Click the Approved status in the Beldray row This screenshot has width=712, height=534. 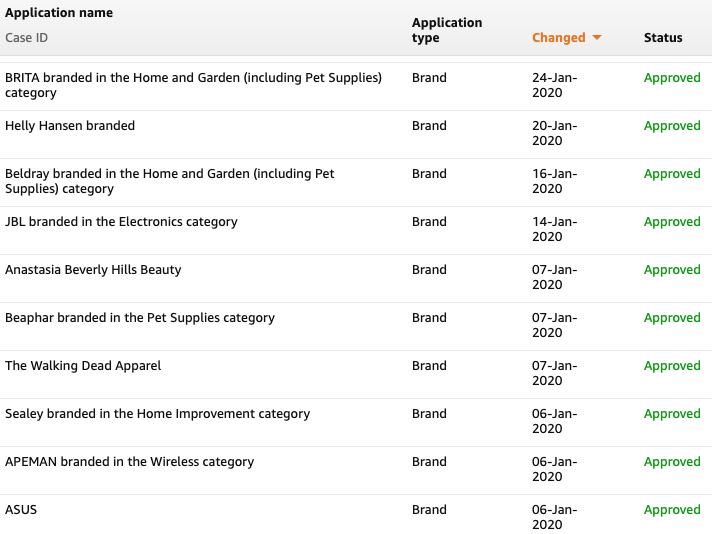[x=672, y=174]
